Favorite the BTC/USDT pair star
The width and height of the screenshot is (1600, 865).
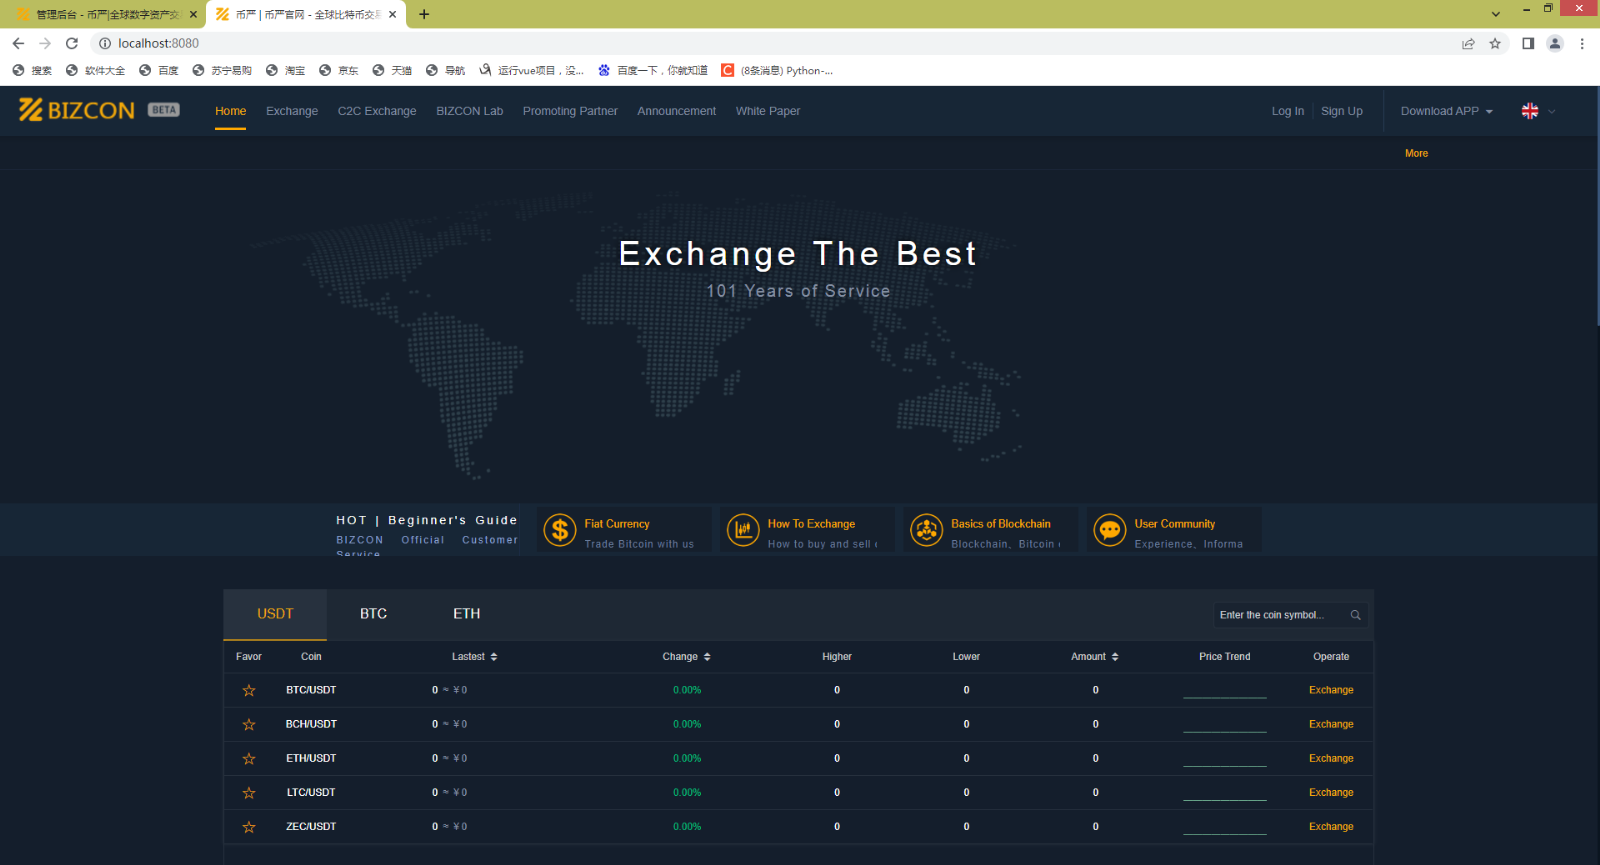(x=249, y=690)
